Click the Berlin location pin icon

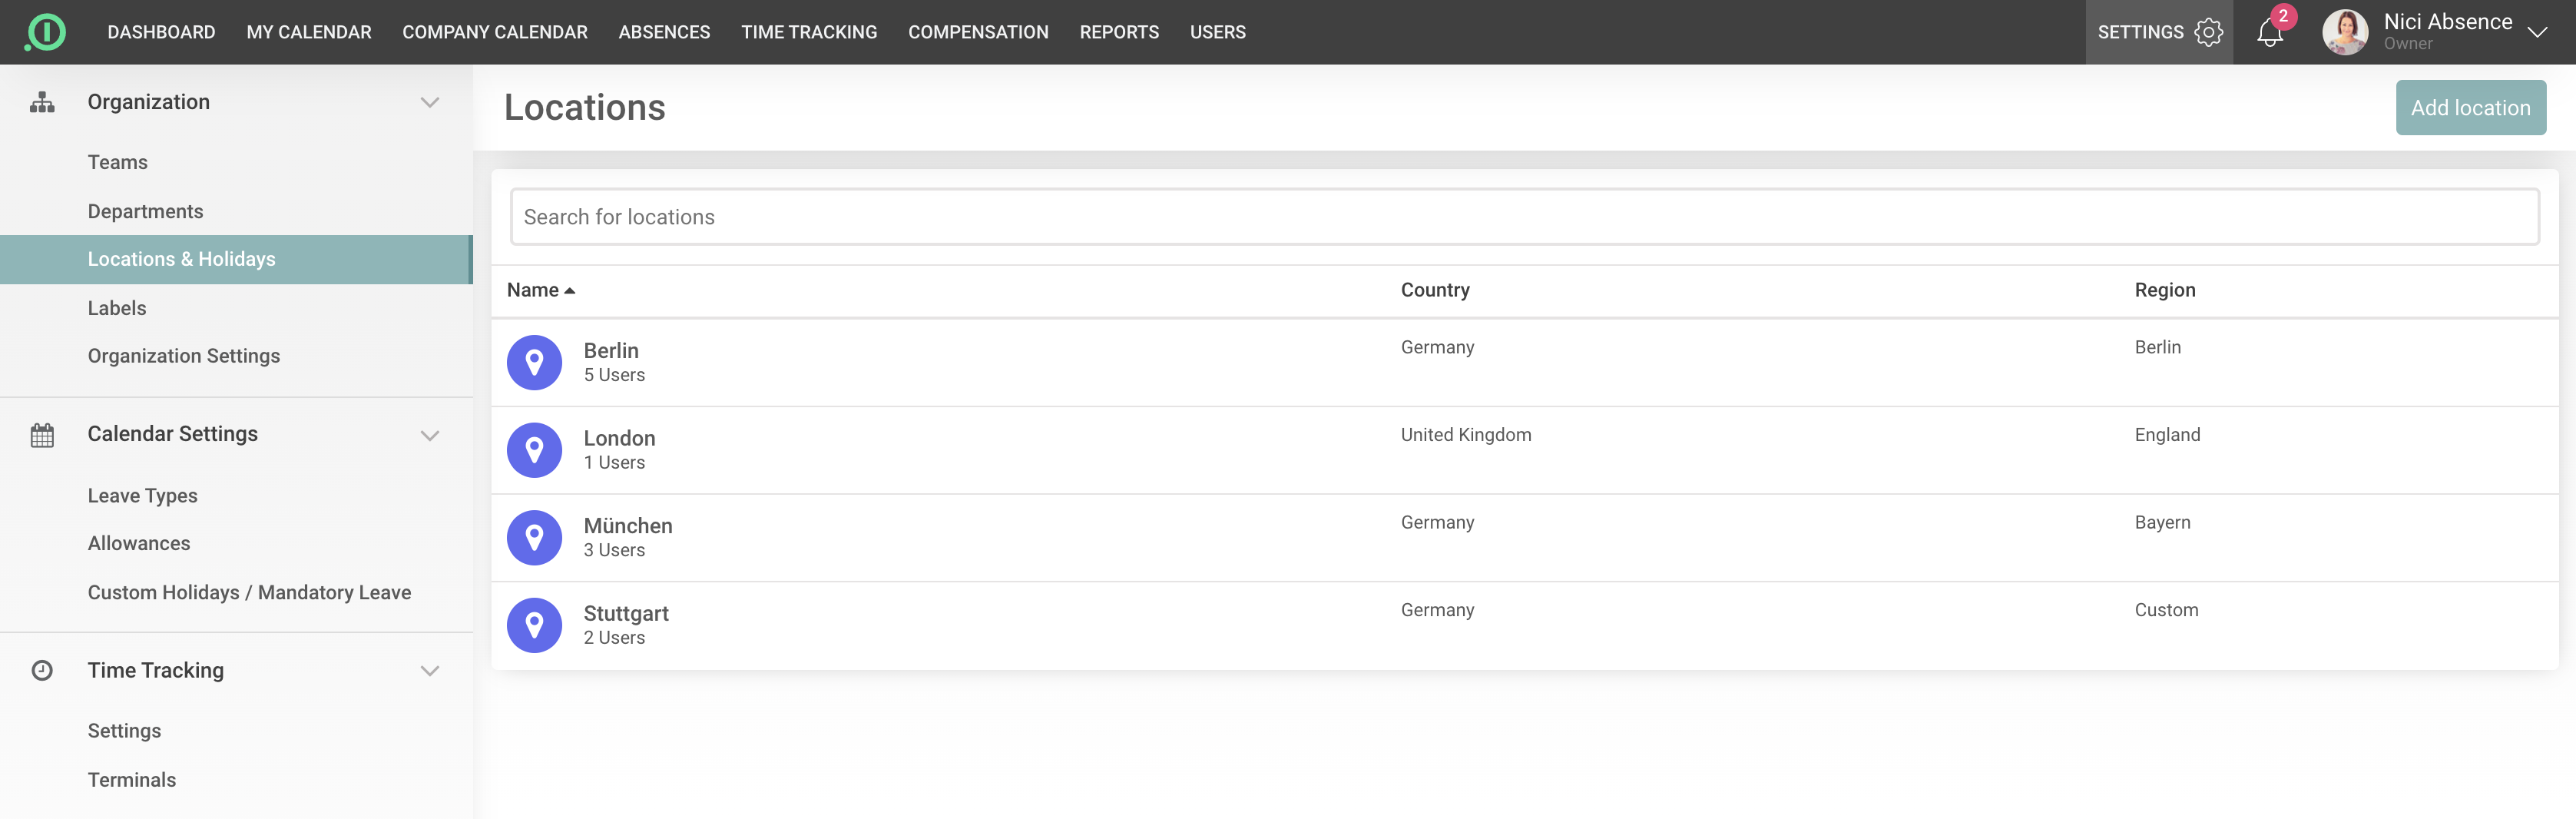[x=534, y=362]
